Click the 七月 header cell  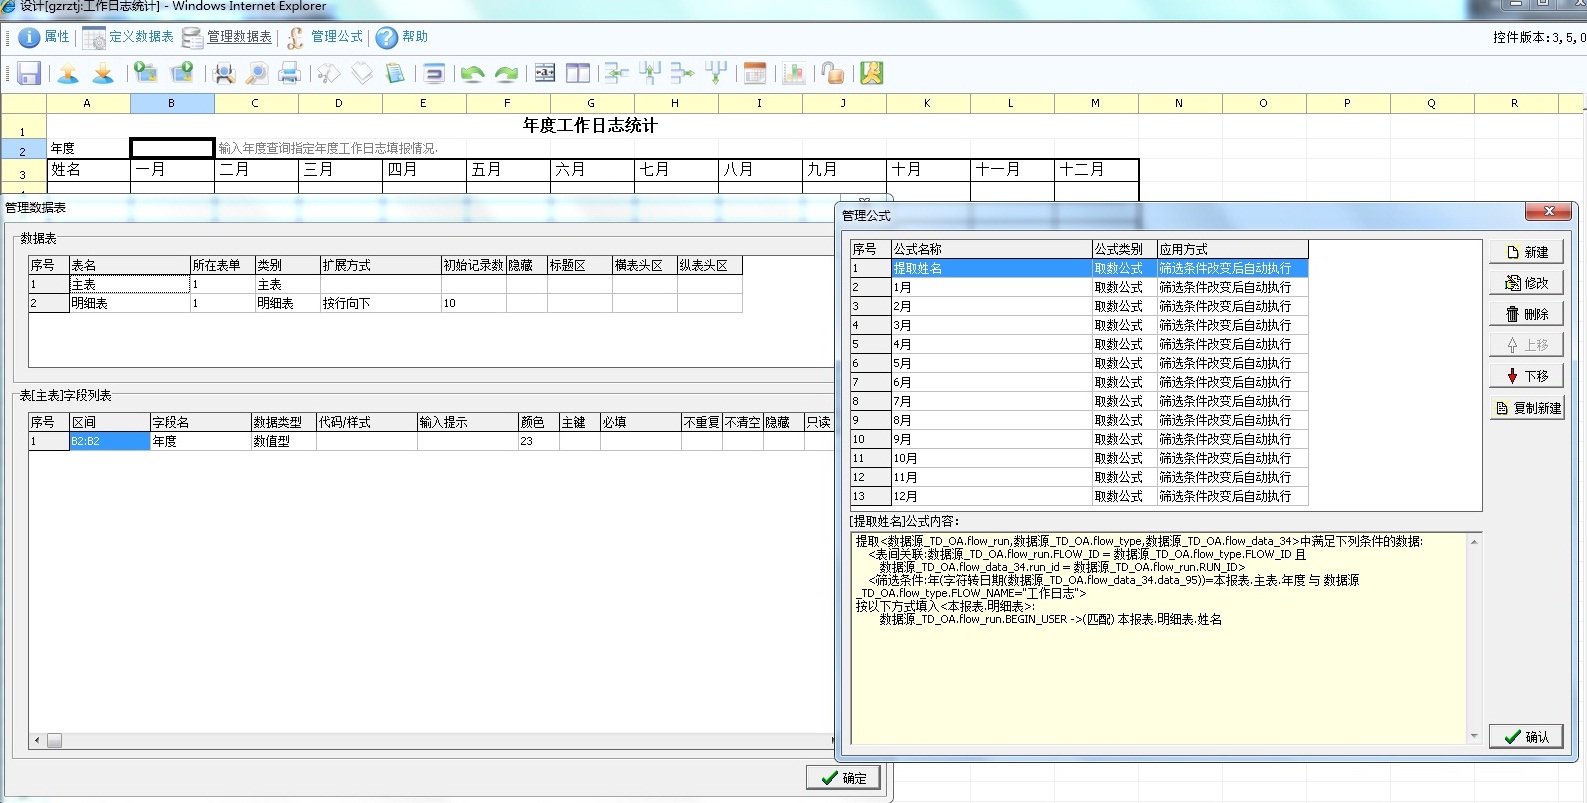pyautogui.click(x=676, y=170)
